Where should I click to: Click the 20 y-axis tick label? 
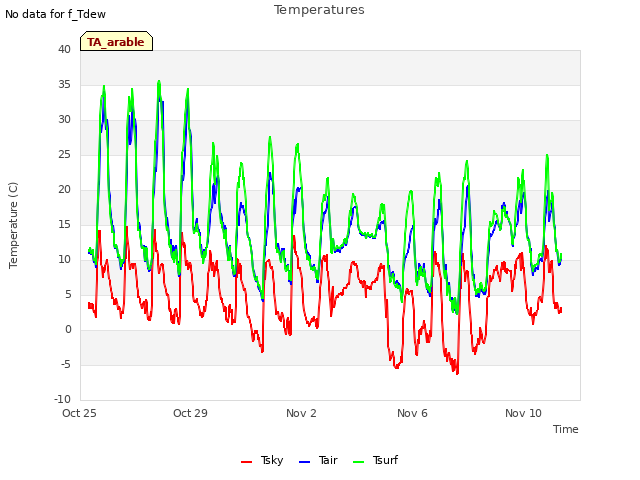tap(64, 189)
